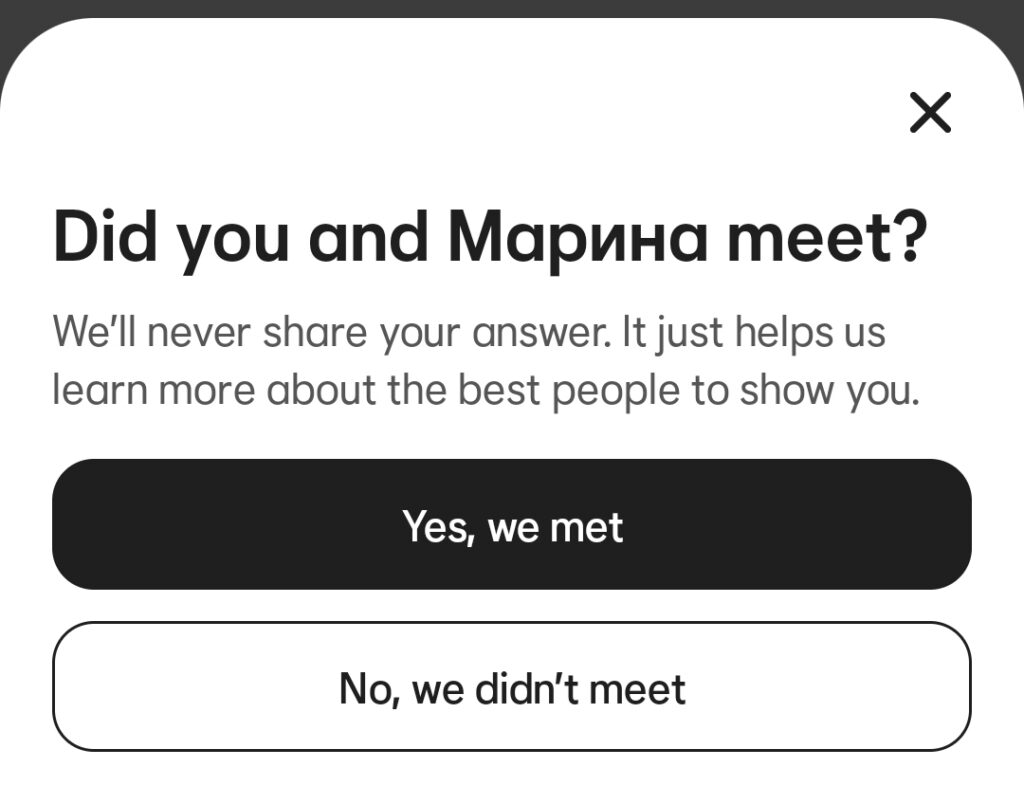The width and height of the screenshot is (1024, 804).
Task: Dismiss the meet-up prompt using the X
Action: click(x=930, y=112)
